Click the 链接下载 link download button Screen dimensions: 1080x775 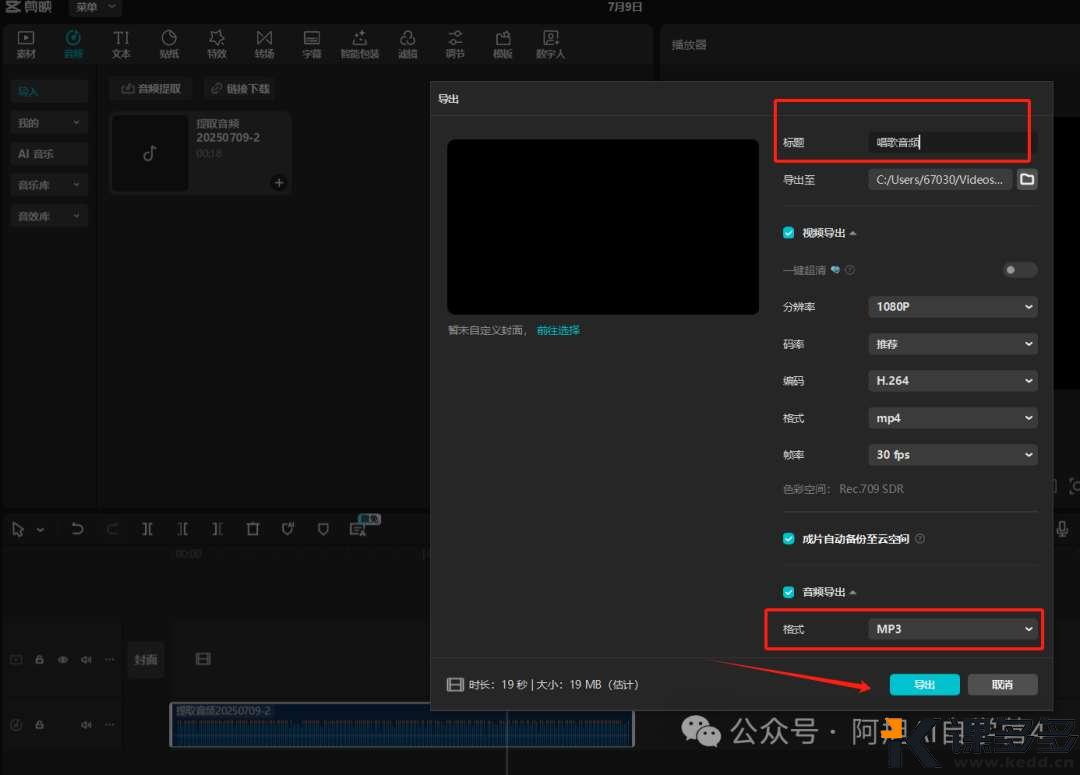[241, 89]
